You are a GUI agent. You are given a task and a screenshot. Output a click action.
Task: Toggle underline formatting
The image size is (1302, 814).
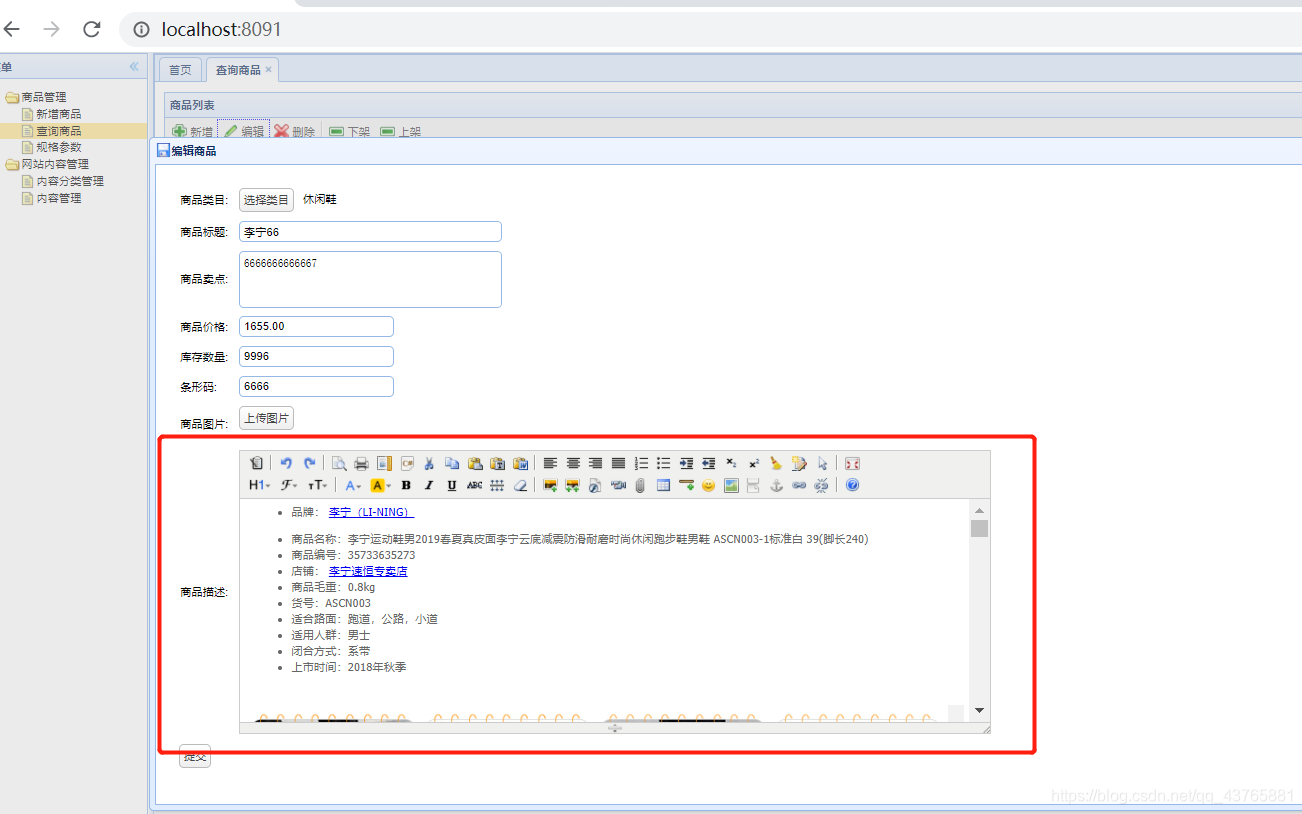click(x=451, y=485)
